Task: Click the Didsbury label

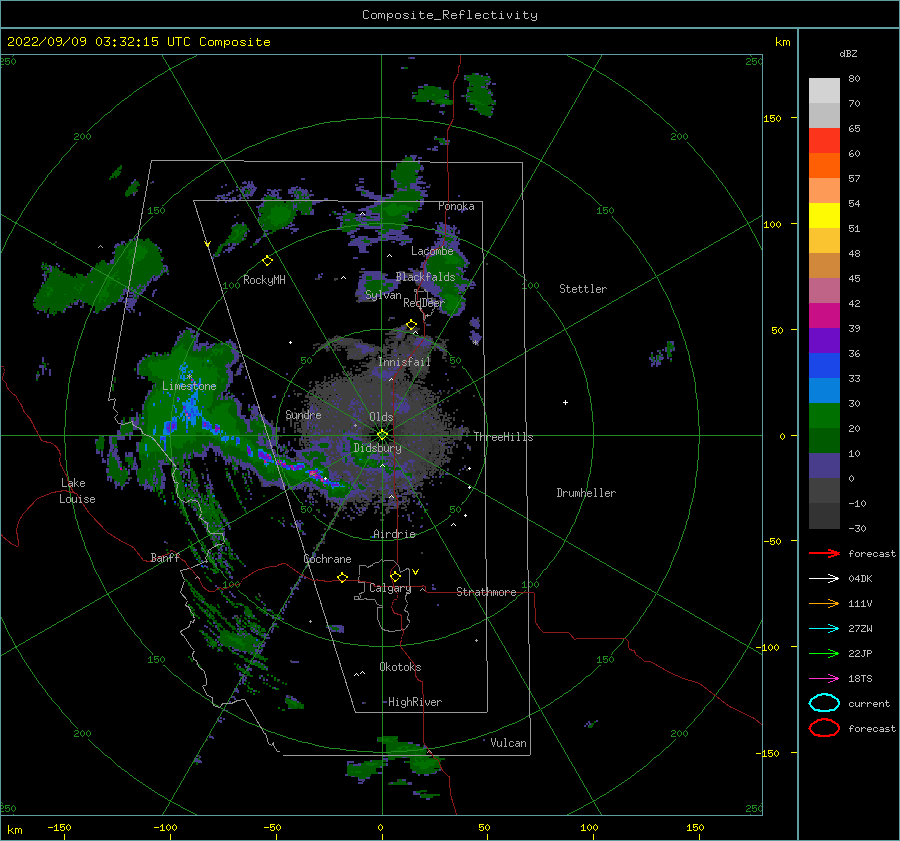Action: tap(378, 448)
